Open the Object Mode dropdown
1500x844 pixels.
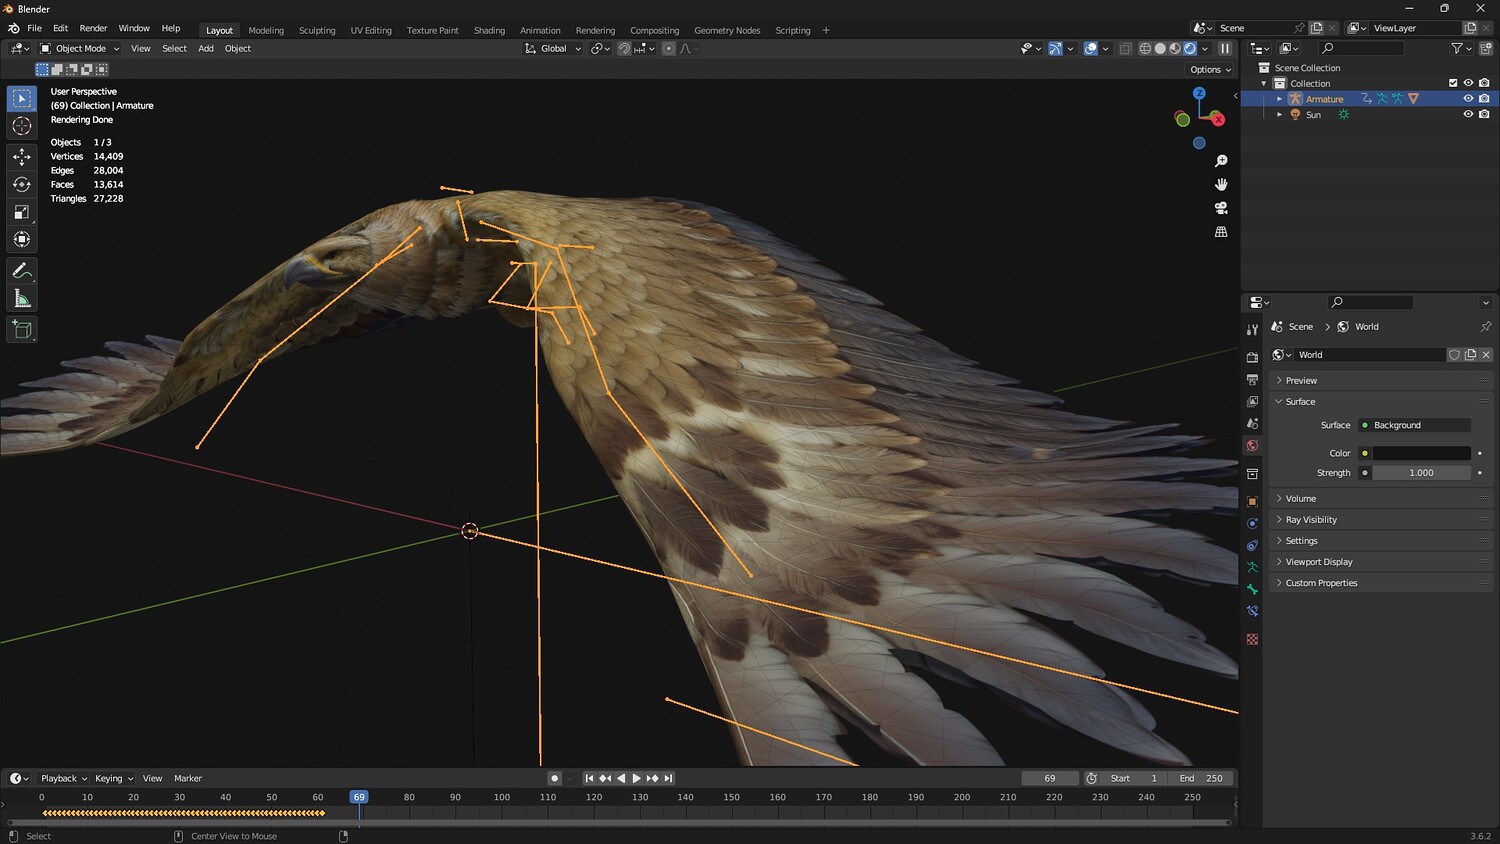80,48
